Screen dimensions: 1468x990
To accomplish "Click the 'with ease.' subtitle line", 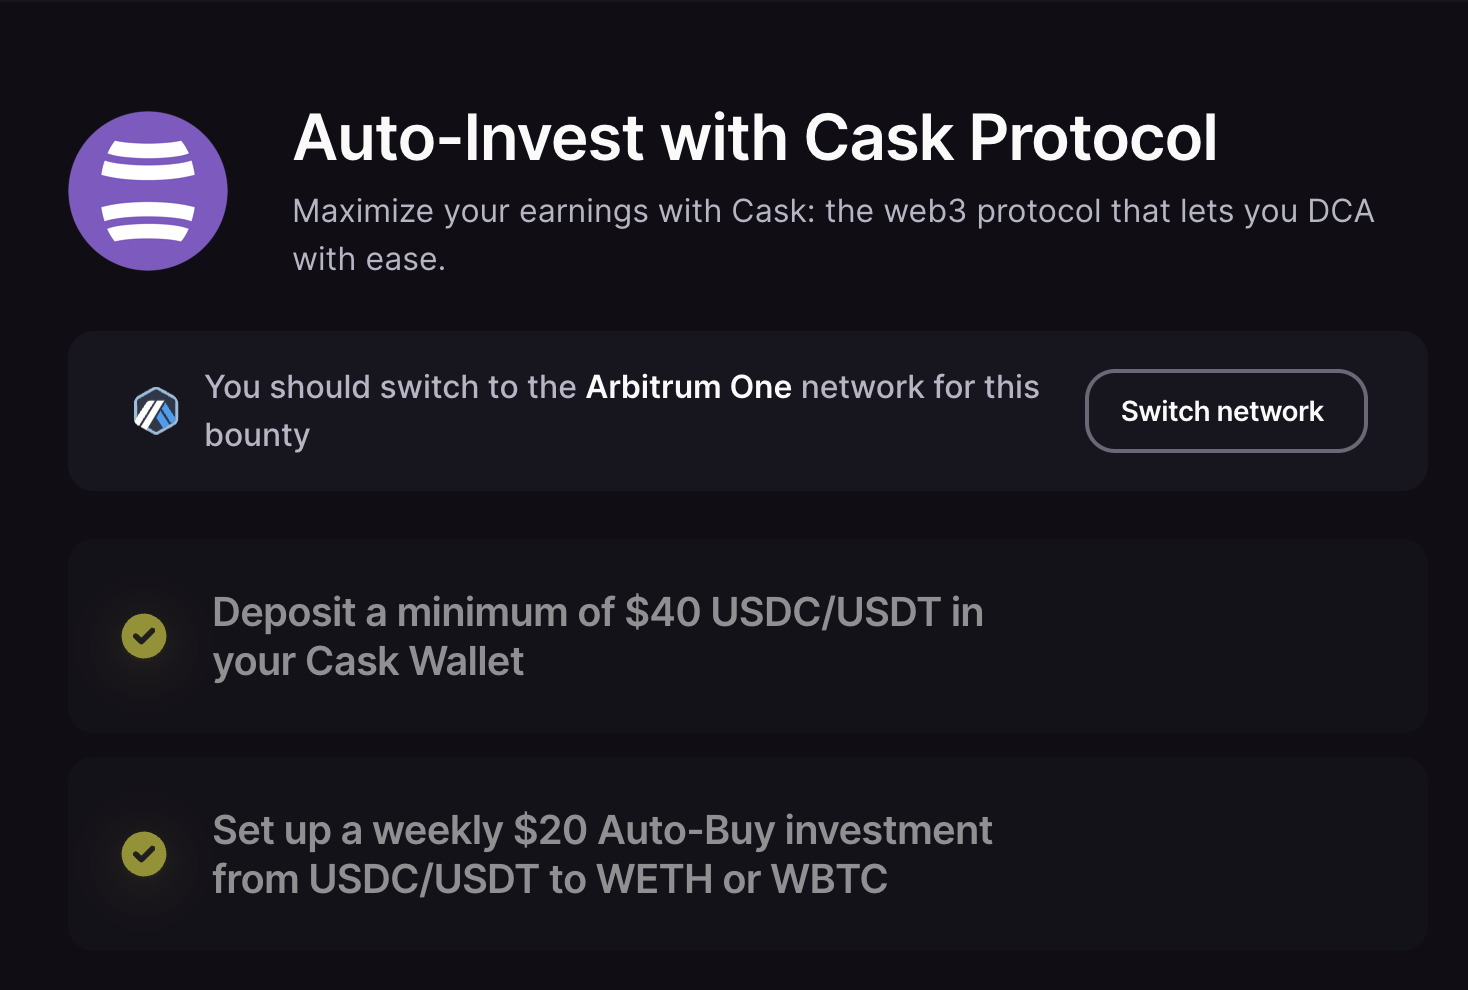I will (369, 260).
